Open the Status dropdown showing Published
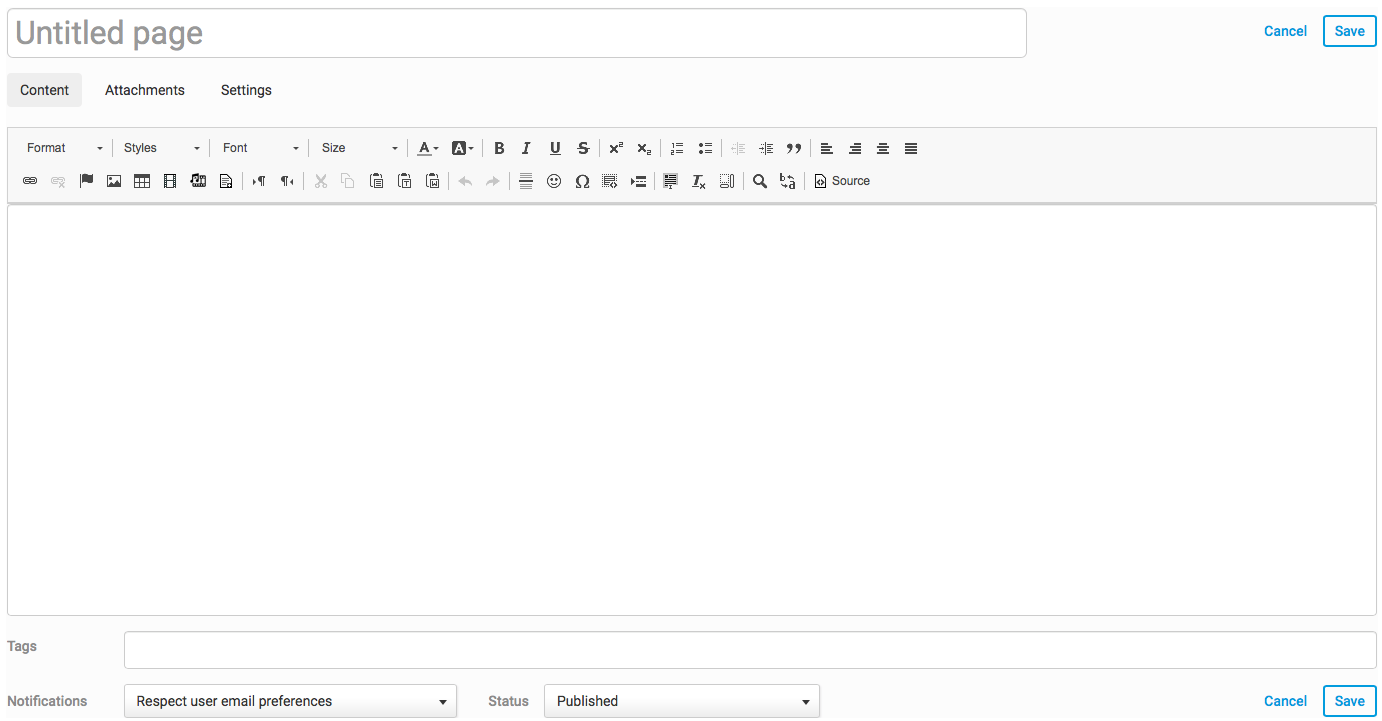 (x=682, y=701)
